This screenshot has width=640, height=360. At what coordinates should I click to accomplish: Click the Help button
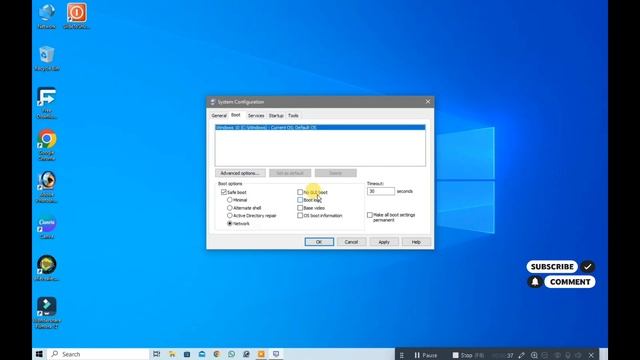[x=416, y=242]
